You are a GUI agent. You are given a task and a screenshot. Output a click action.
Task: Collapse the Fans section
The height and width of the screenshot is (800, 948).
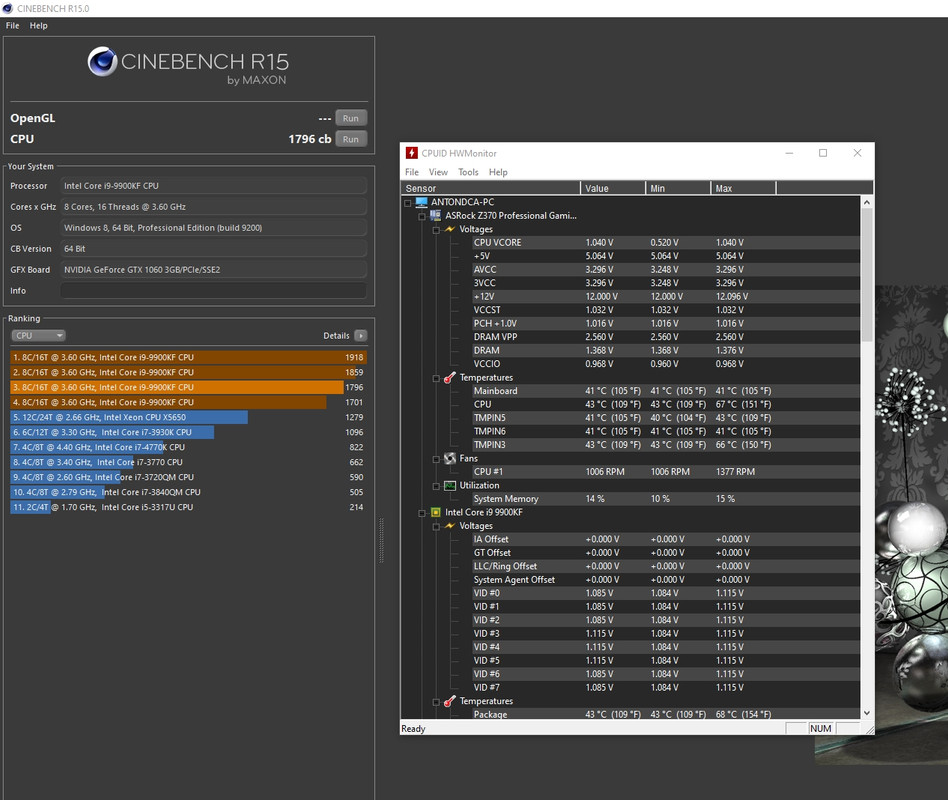[x=436, y=460]
